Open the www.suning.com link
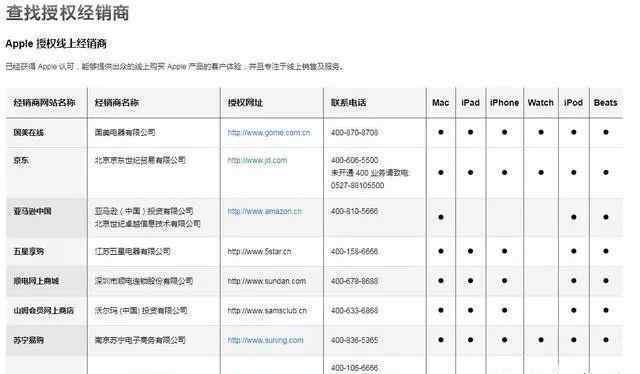This screenshot has width=640, height=374. 265,340
